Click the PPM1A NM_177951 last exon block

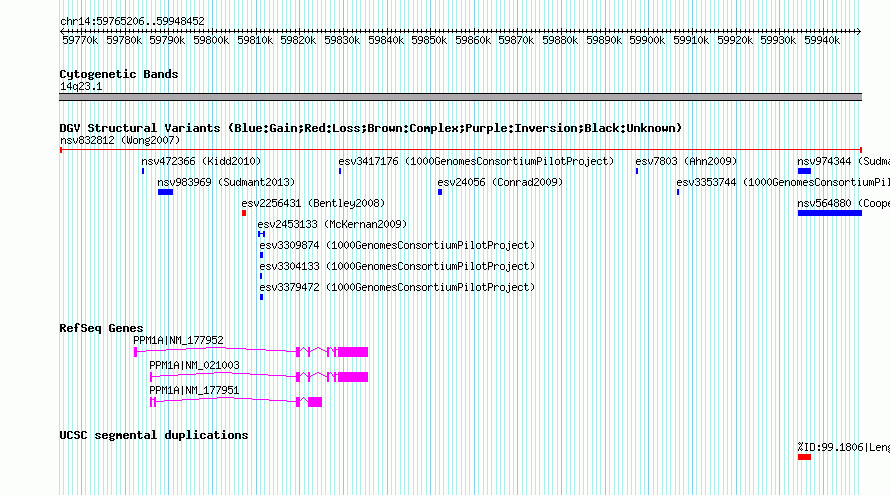coord(315,402)
